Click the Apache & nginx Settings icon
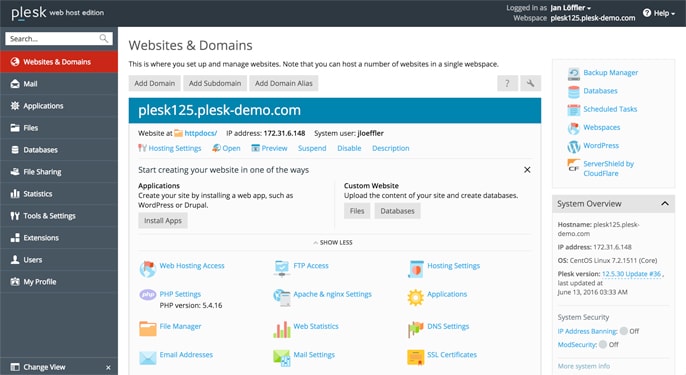This screenshot has width=686, height=375. click(x=282, y=297)
